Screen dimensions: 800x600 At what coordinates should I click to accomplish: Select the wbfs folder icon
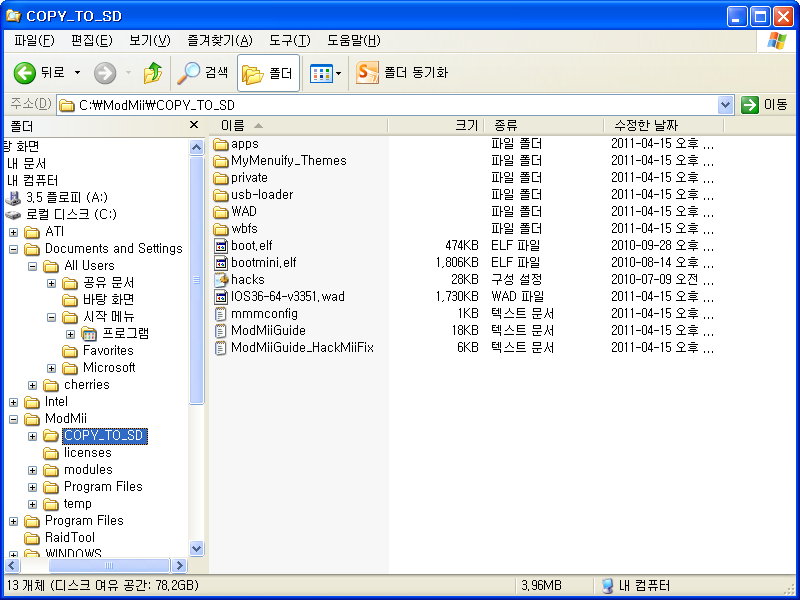point(220,229)
